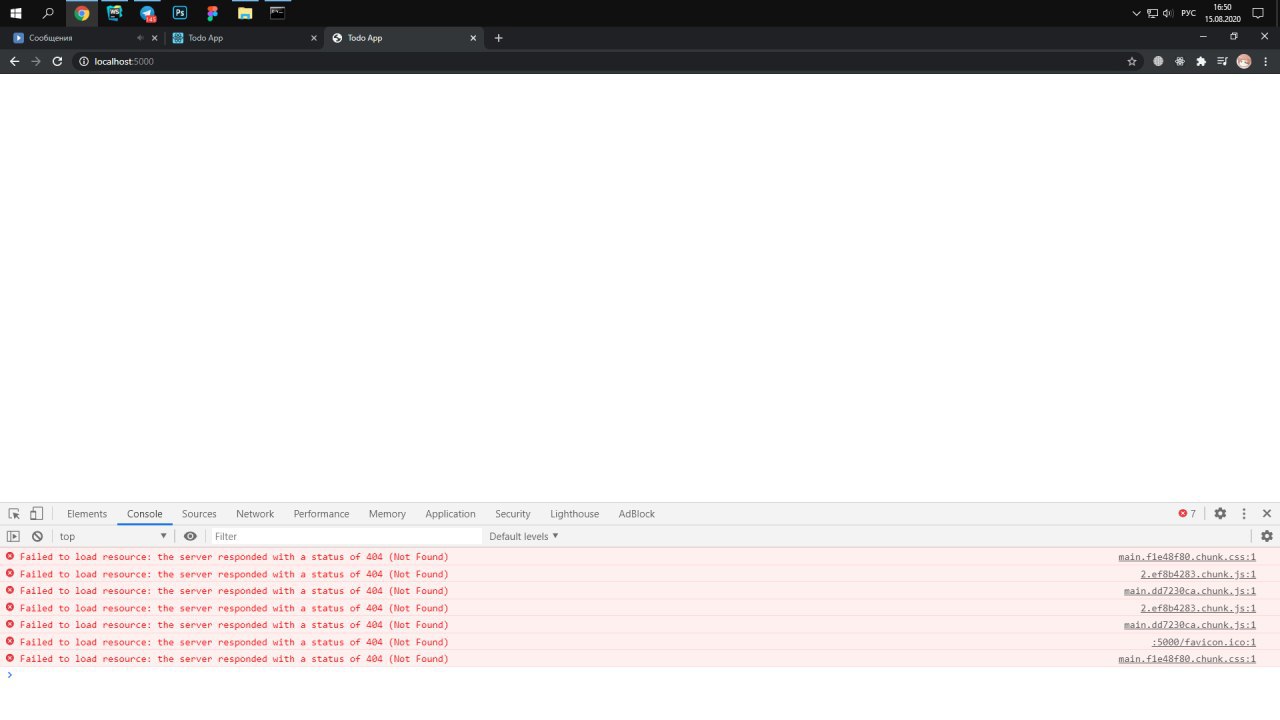
Task: Show hidden tray icons chevron
Action: coord(1136,13)
